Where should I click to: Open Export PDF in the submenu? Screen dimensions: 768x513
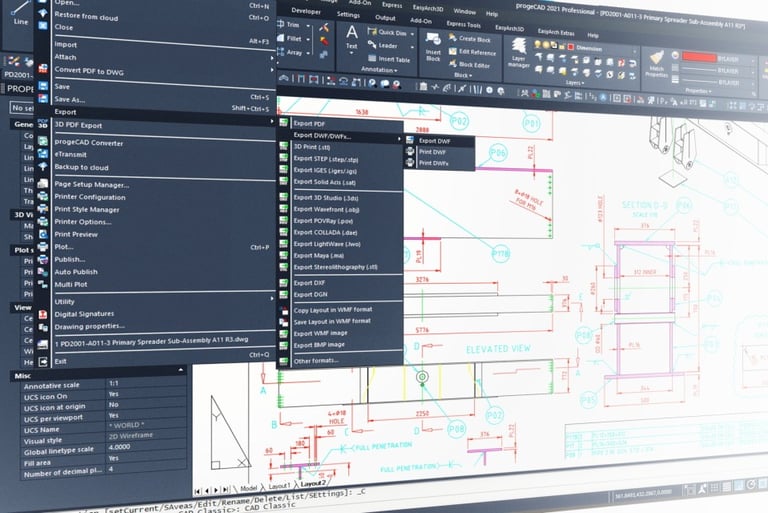309,123
